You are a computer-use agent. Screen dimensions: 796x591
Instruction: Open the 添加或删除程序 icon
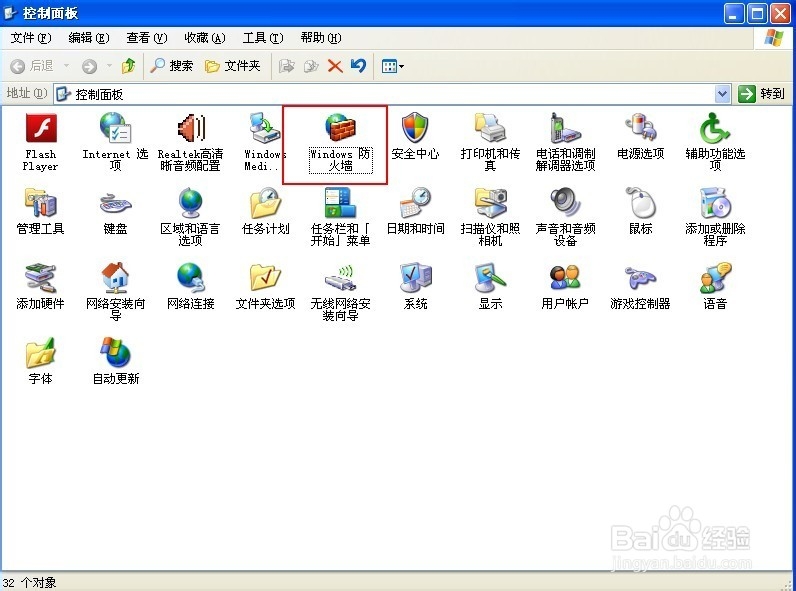[x=715, y=203]
